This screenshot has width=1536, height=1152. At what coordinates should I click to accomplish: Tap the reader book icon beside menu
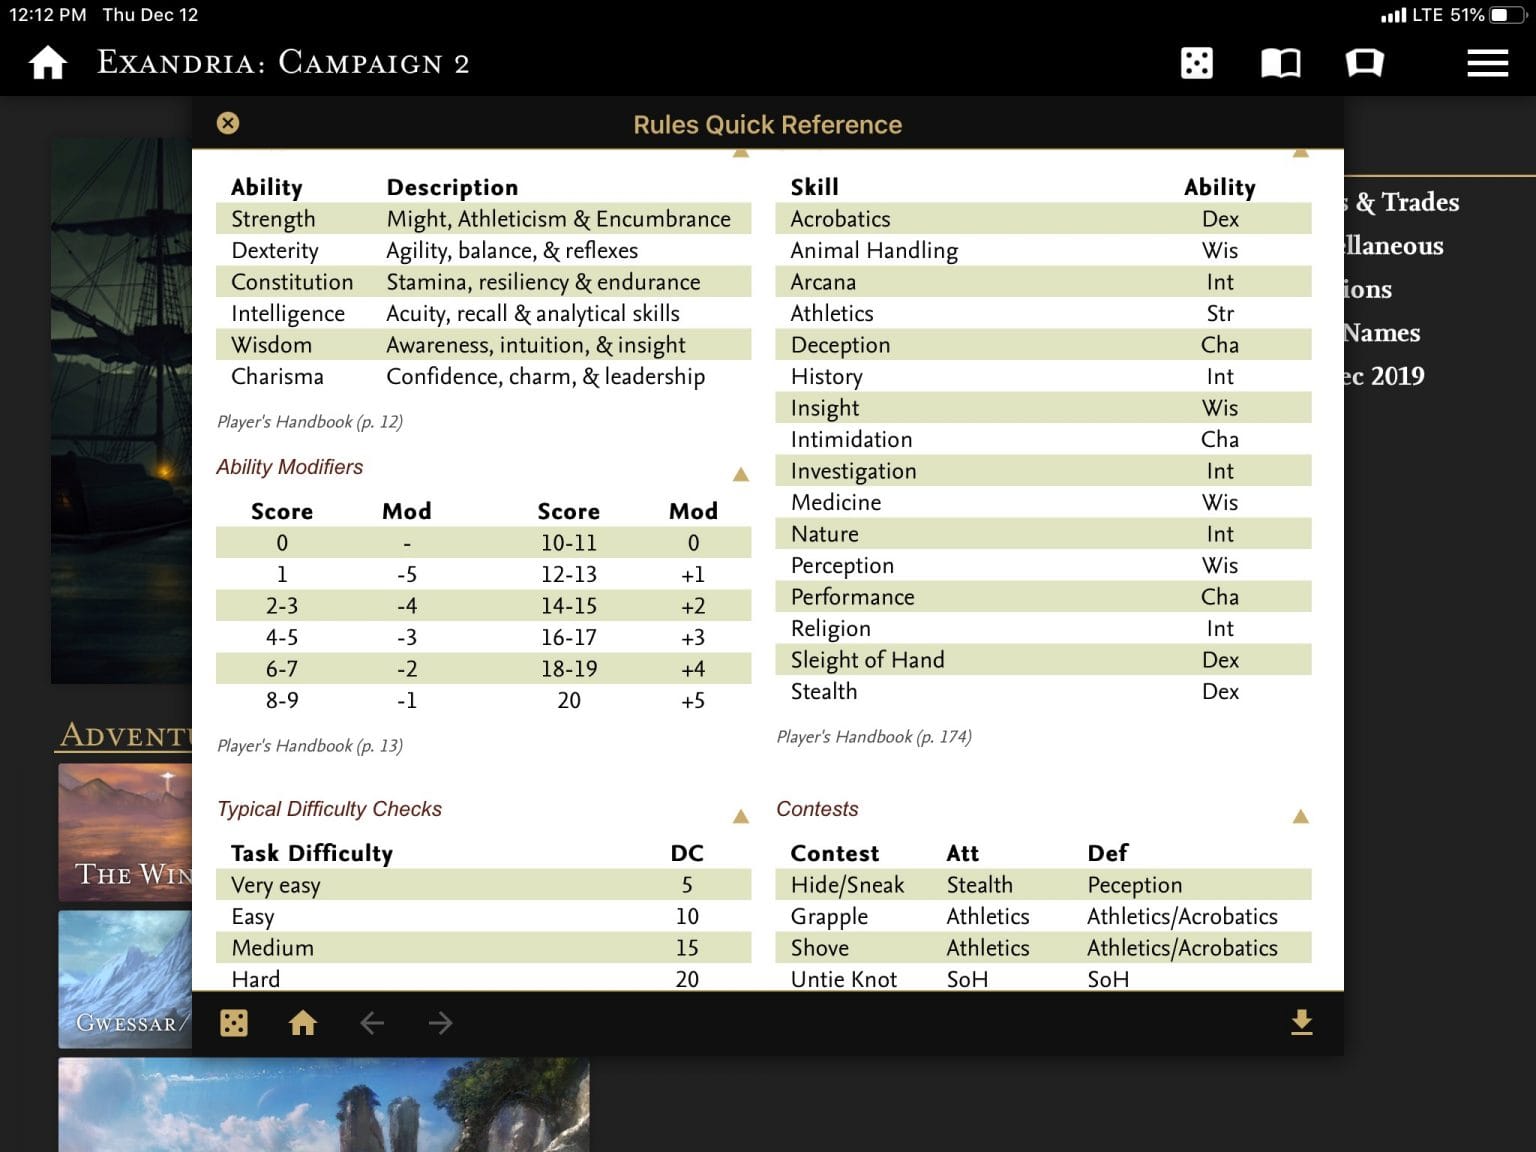click(x=1364, y=63)
